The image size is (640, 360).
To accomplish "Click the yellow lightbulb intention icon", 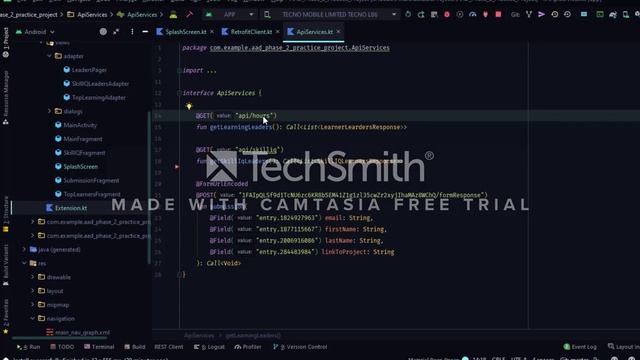I will pyautogui.click(x=189, y=107).
